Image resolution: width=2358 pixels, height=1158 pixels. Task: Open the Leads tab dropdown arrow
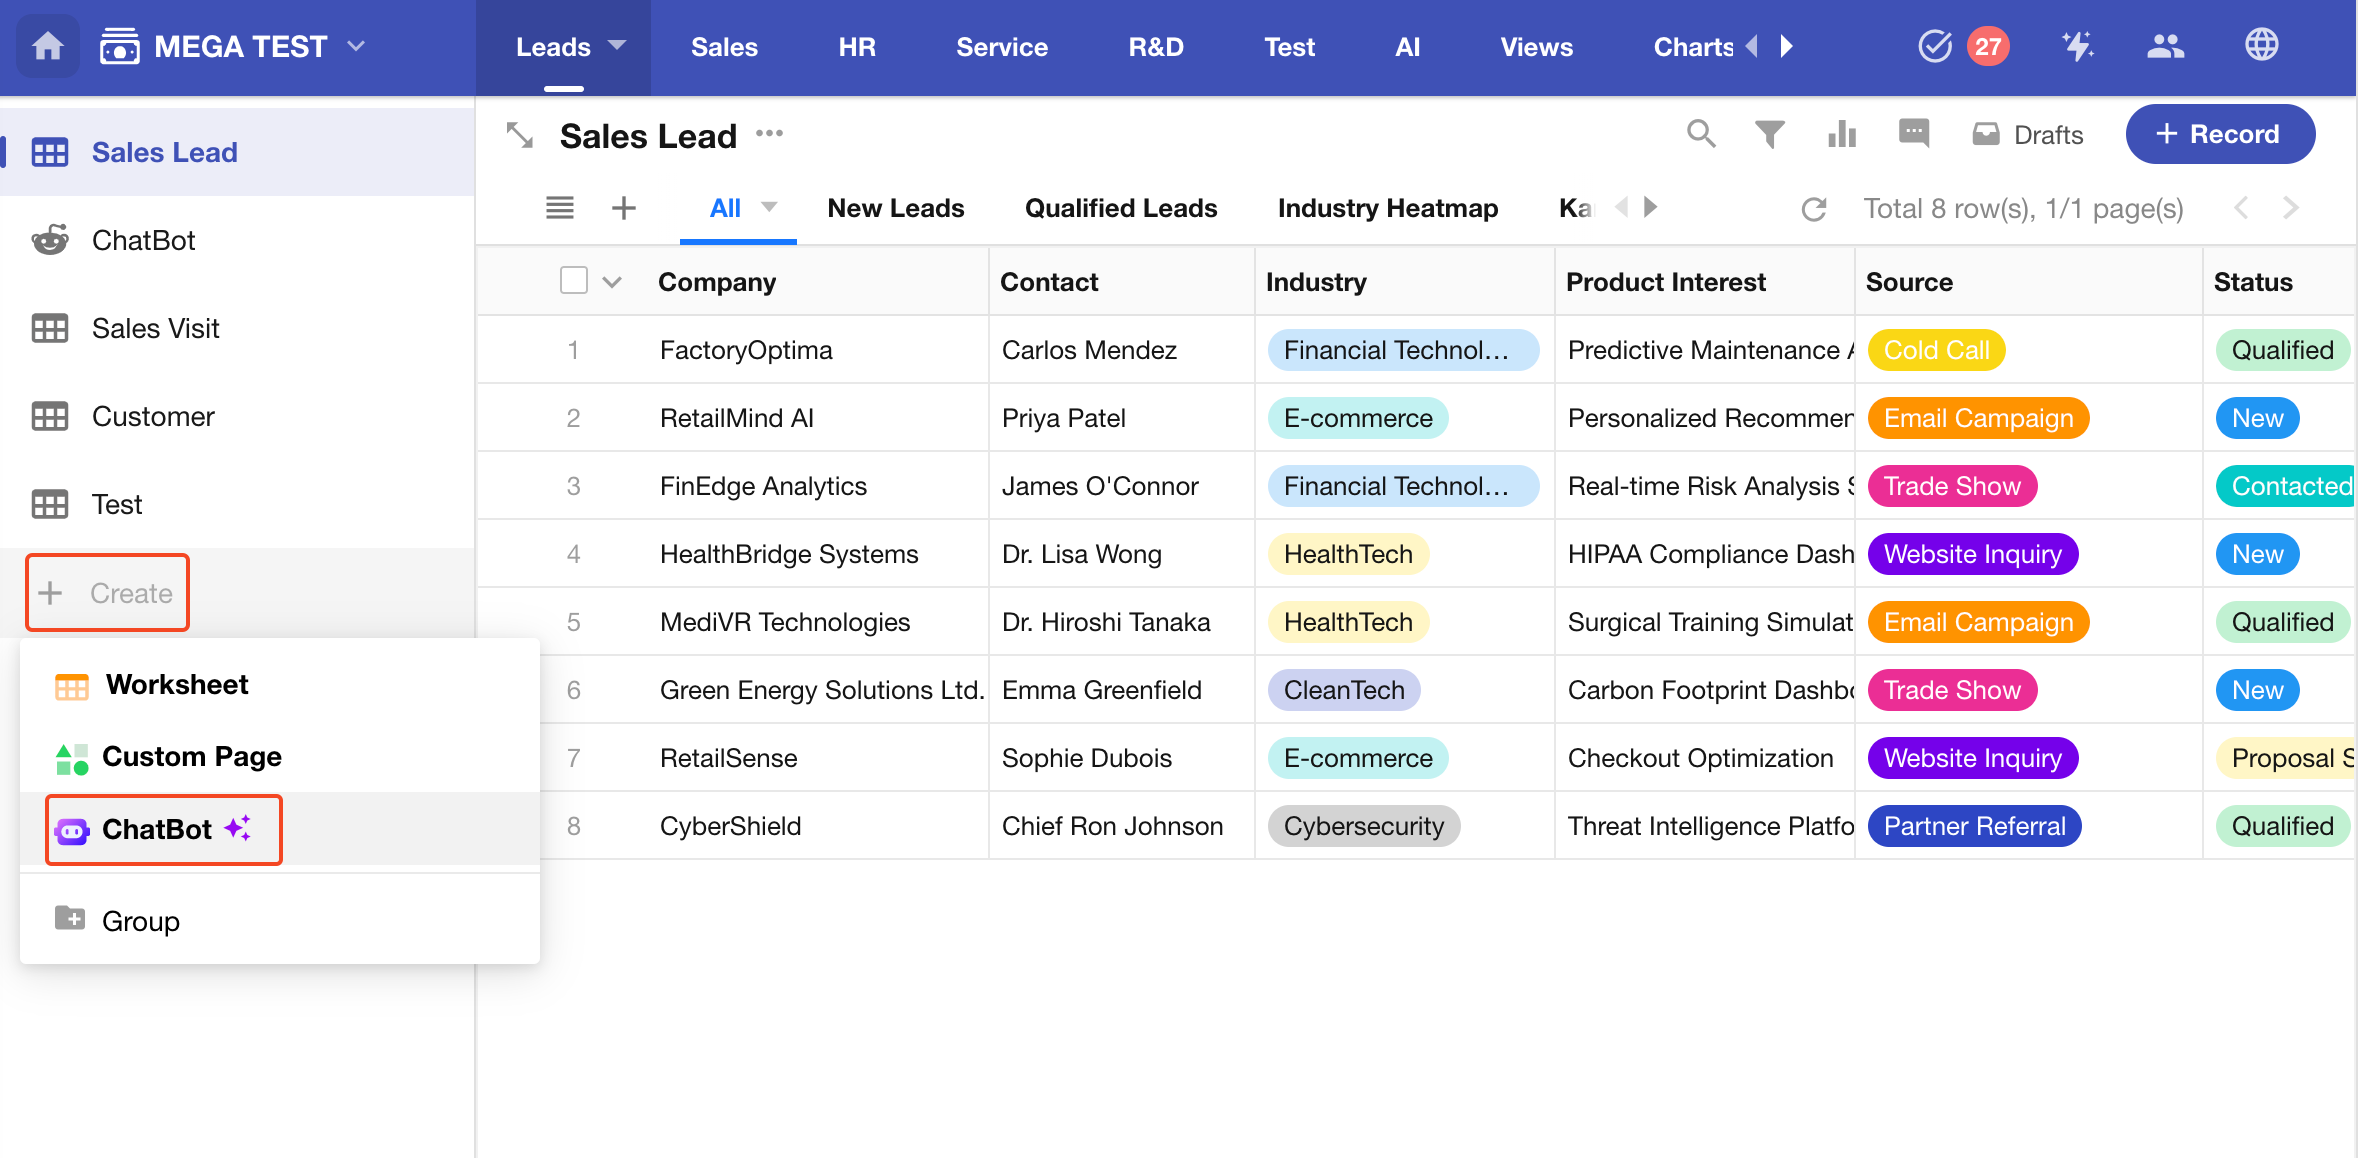(x=617, y=45)
